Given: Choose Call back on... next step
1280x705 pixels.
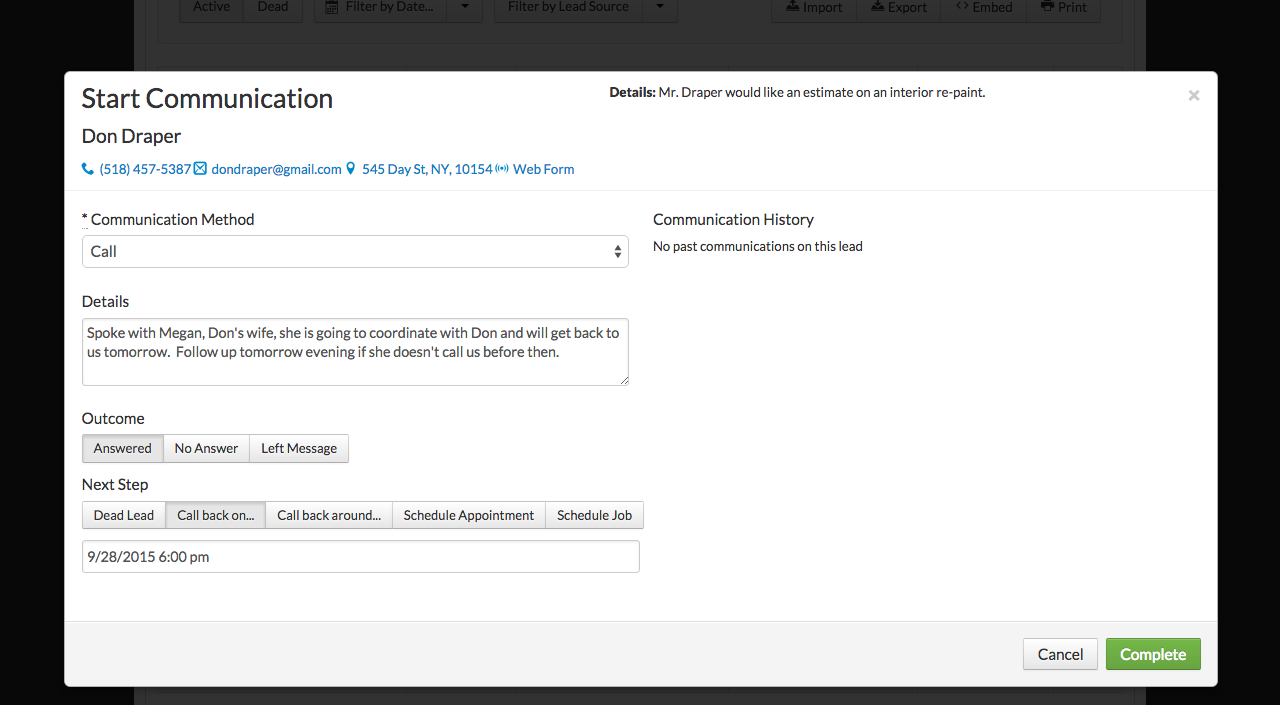Looking at the screenshot, I should coord(215,515).
